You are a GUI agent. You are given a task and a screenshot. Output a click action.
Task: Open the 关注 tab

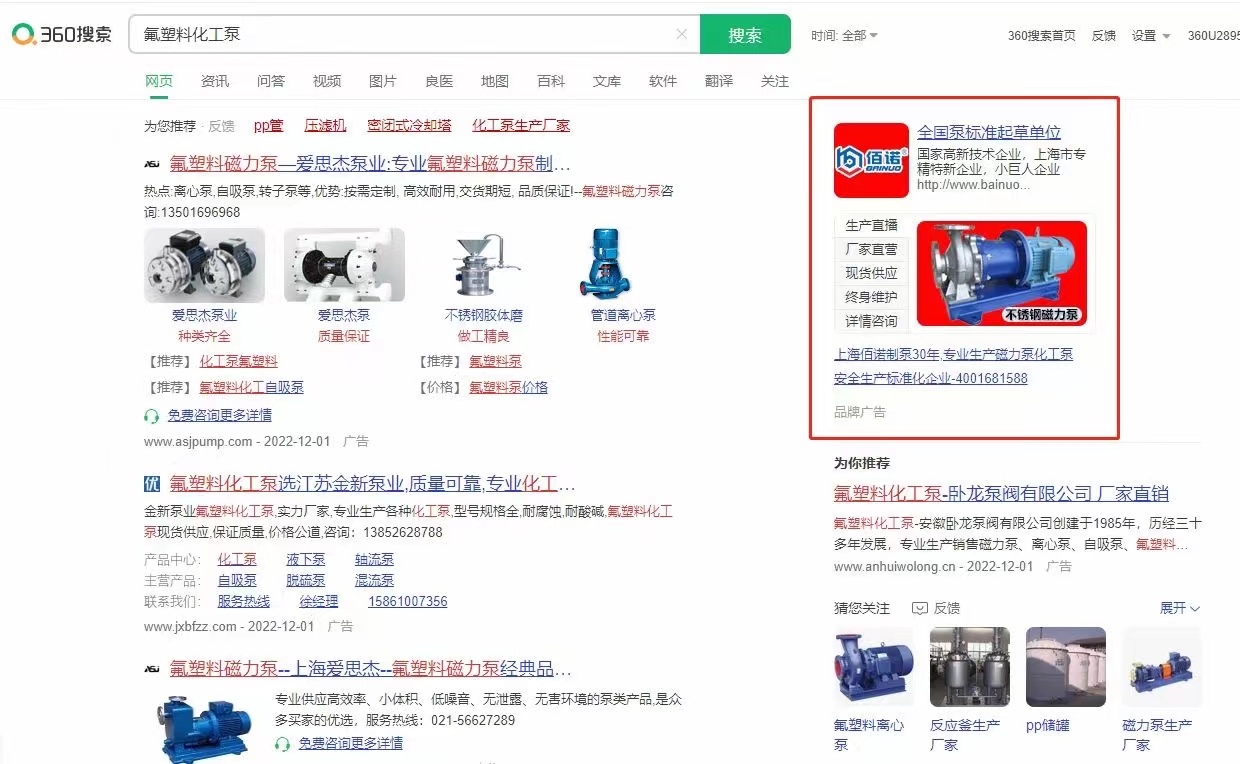click(x=775, y=81)
